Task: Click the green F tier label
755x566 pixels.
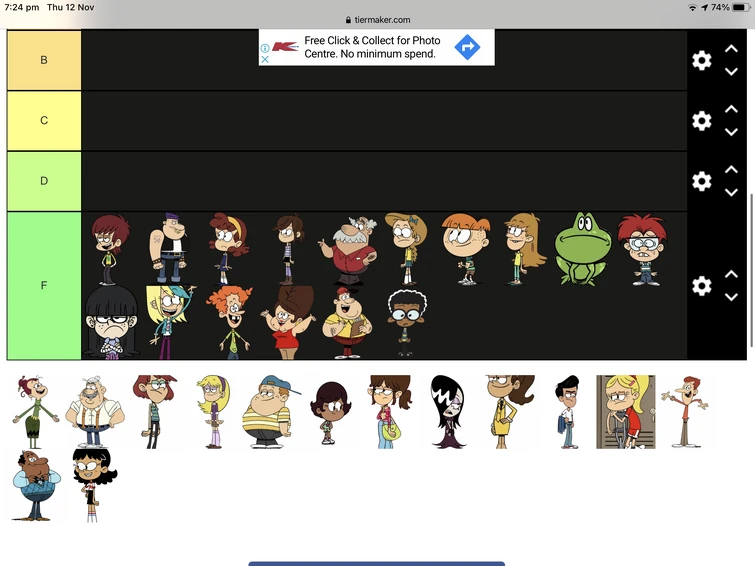Action: [44, 286]
